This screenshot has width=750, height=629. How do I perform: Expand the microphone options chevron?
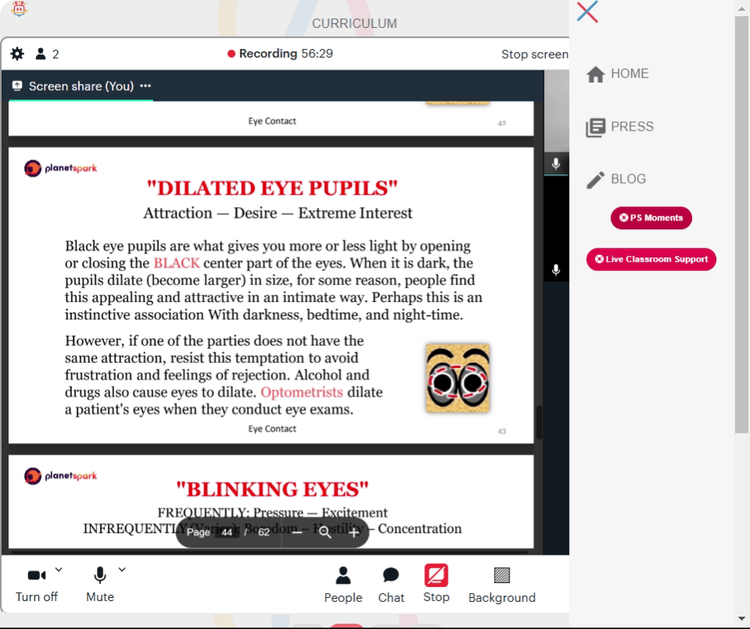122,570
